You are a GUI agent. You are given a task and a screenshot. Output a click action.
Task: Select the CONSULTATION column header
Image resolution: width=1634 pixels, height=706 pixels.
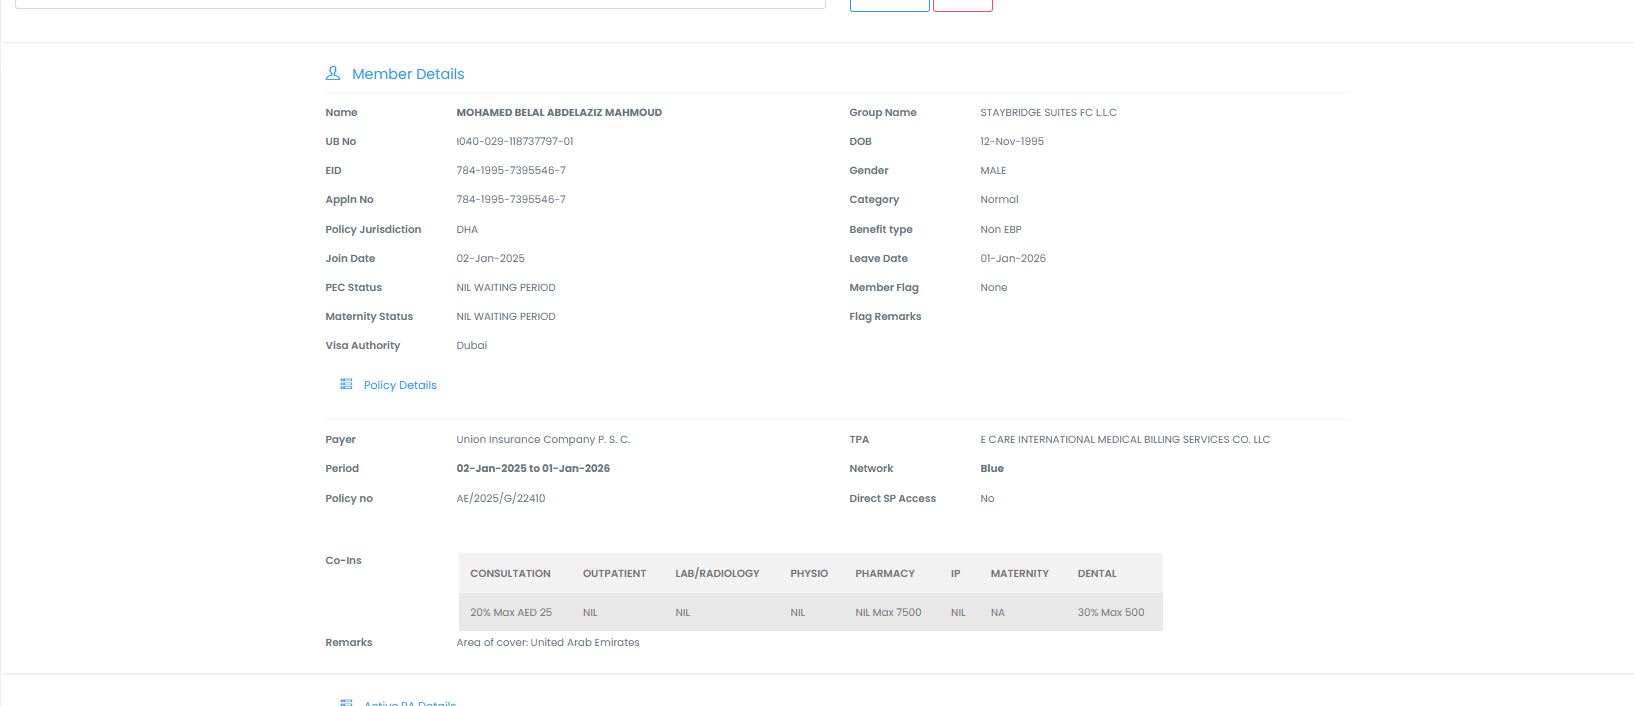click(x=510, y=573)
